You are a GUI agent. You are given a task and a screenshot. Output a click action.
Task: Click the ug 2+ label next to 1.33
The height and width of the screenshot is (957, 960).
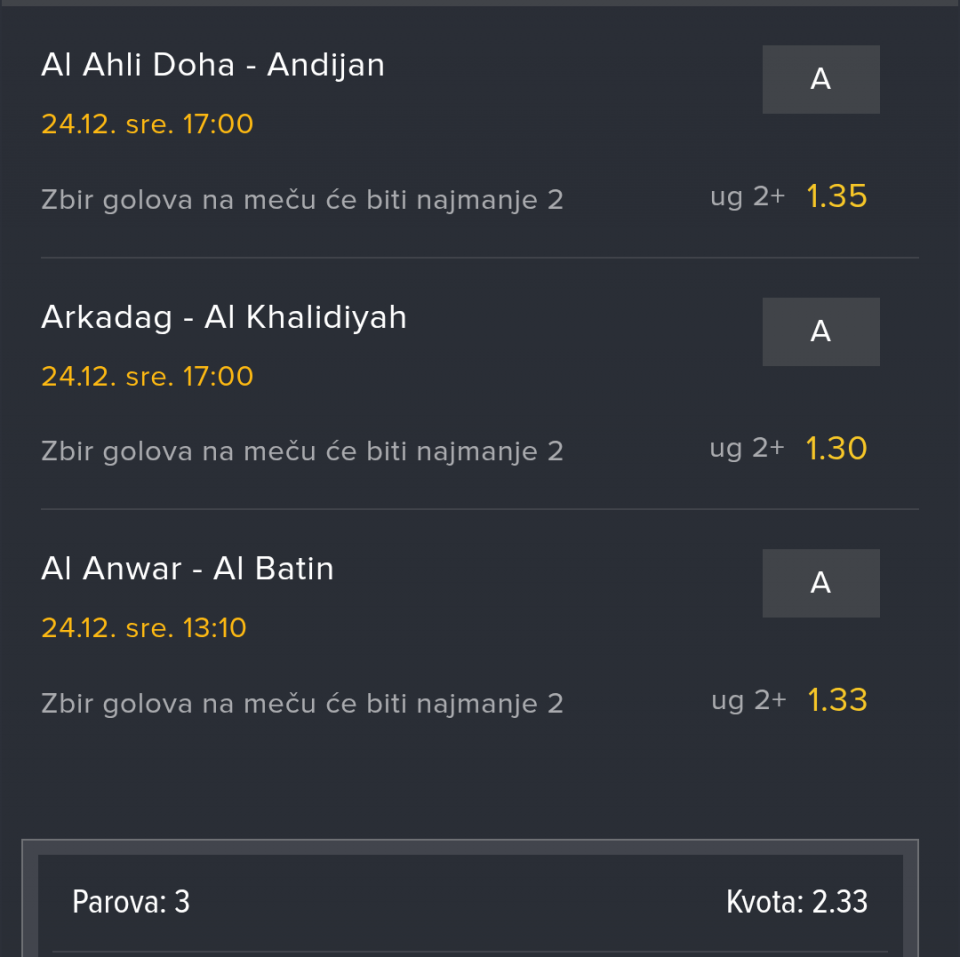point(748,701)
